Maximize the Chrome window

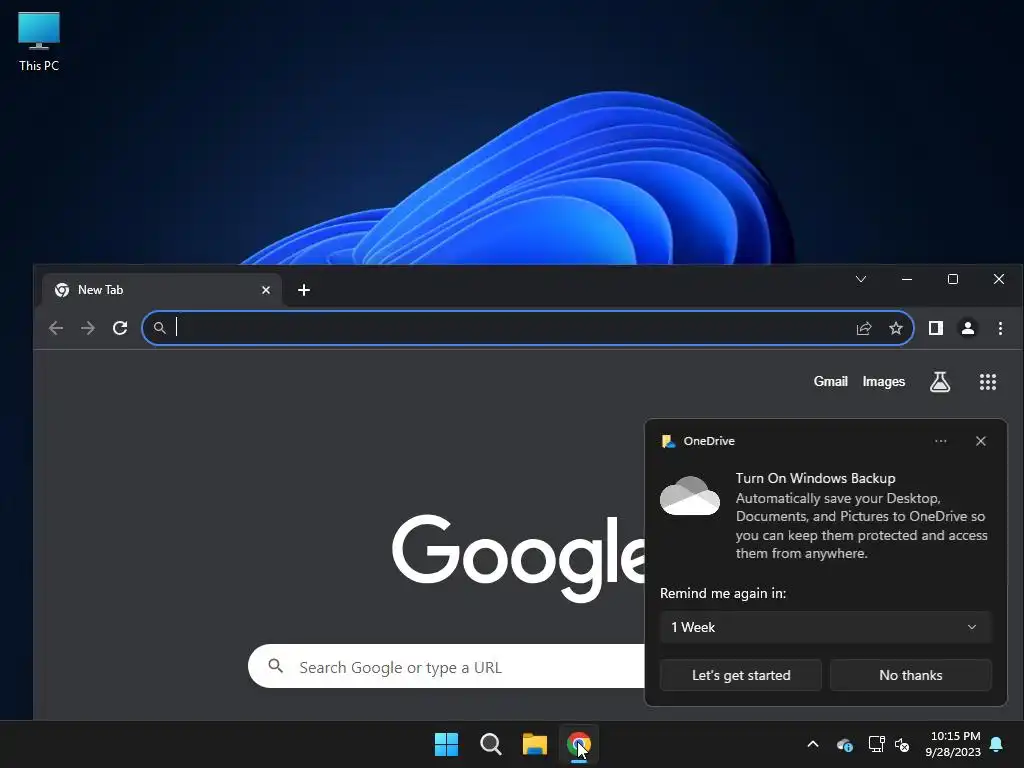point(953,280)
